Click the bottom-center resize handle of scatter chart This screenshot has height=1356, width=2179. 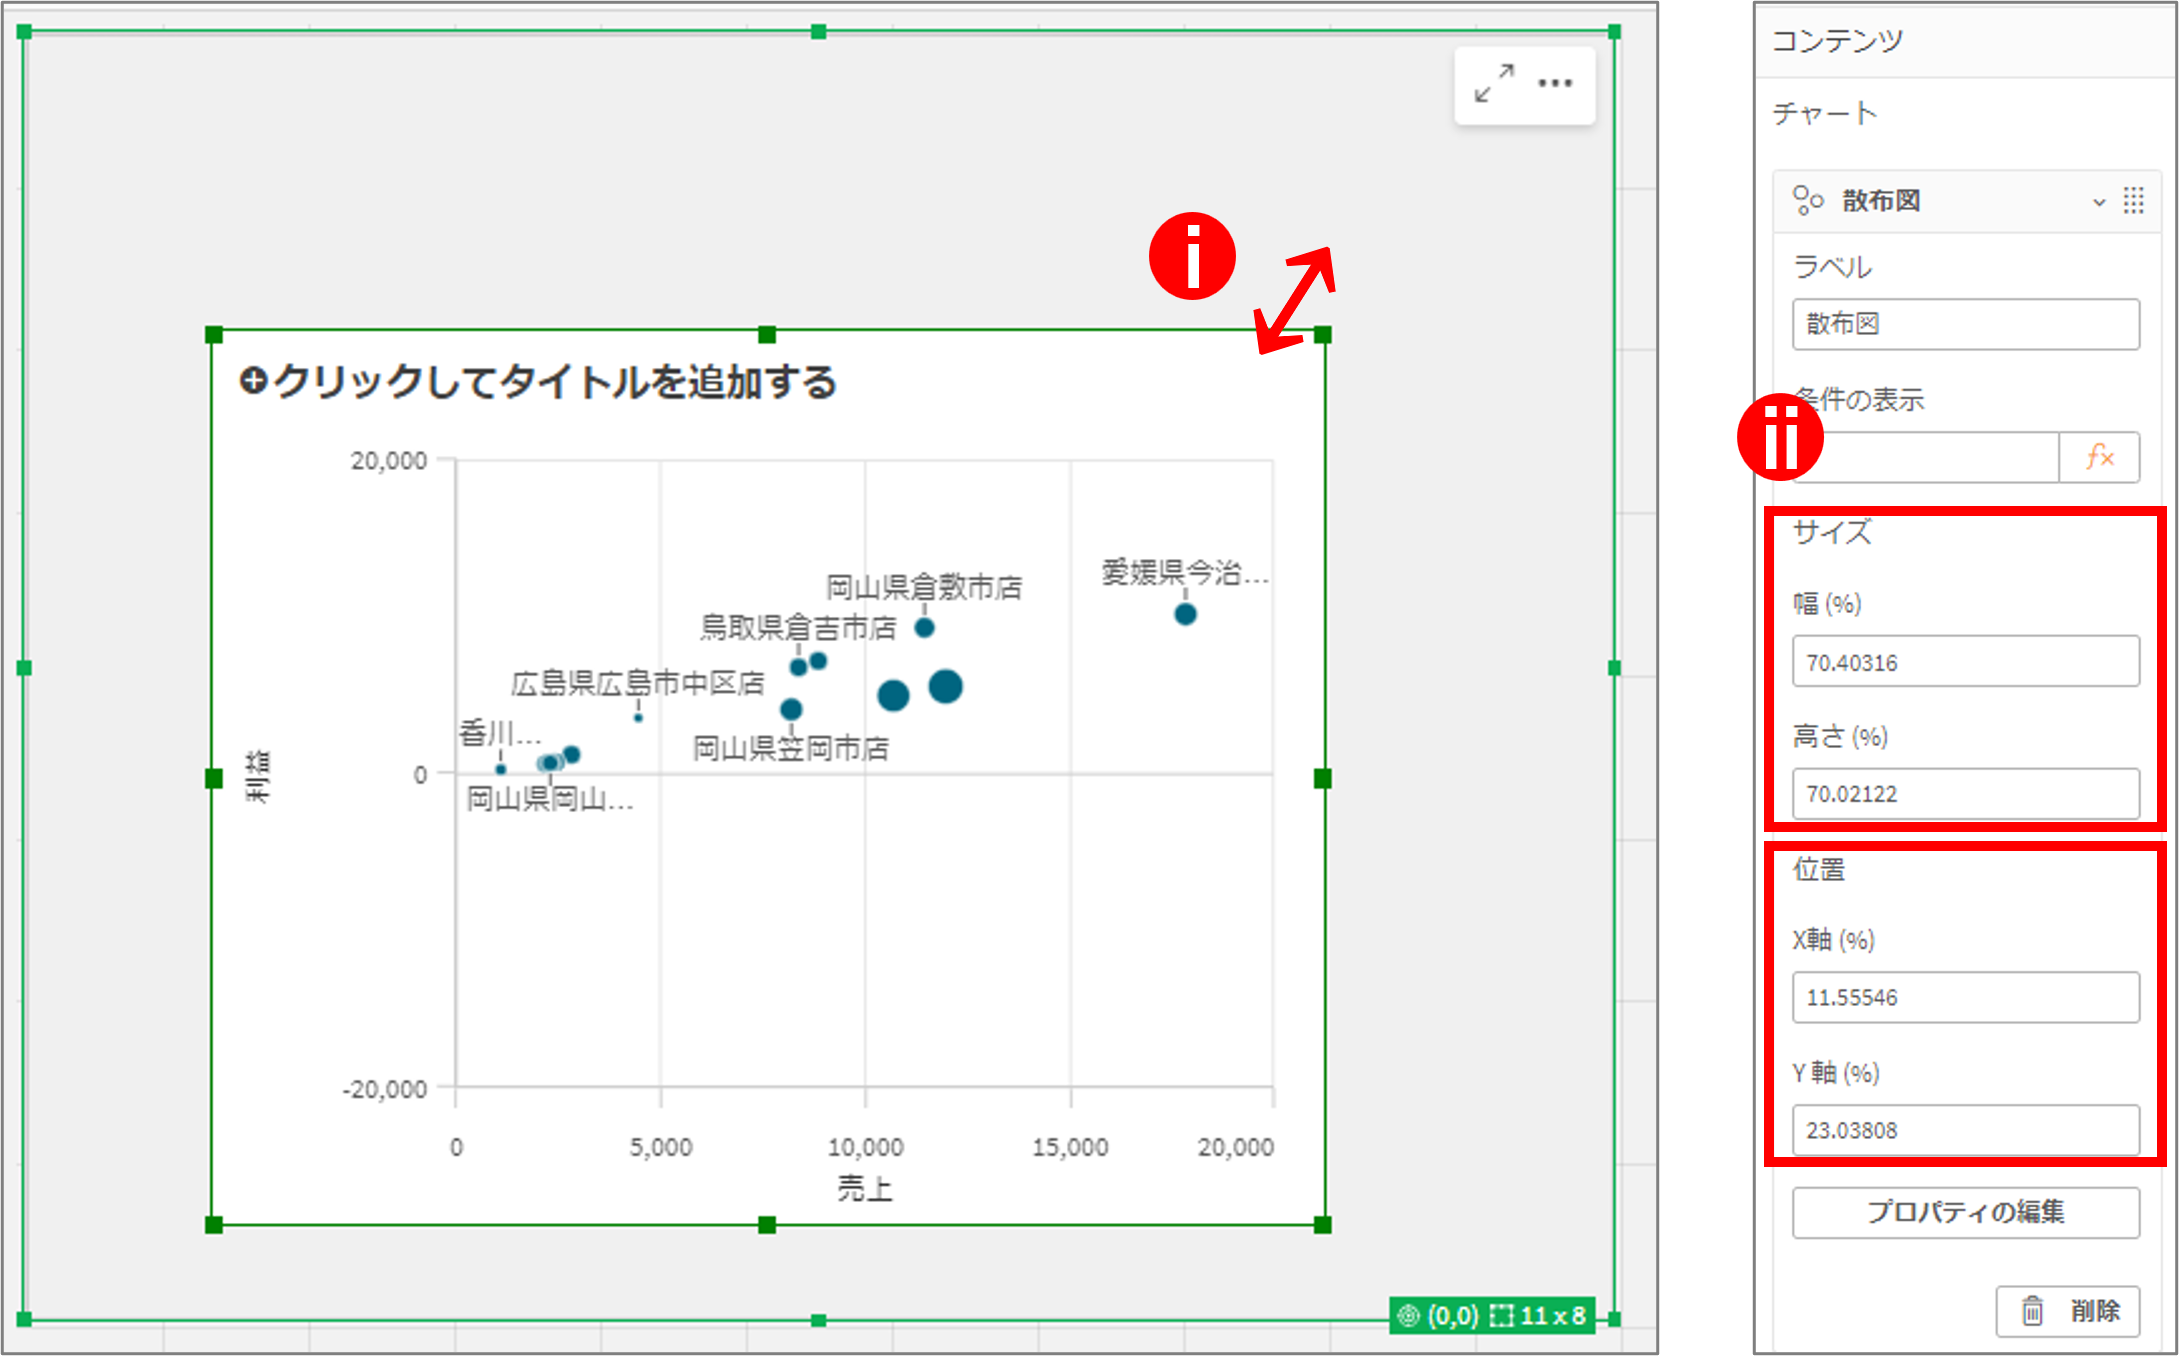pos(767,1225)
